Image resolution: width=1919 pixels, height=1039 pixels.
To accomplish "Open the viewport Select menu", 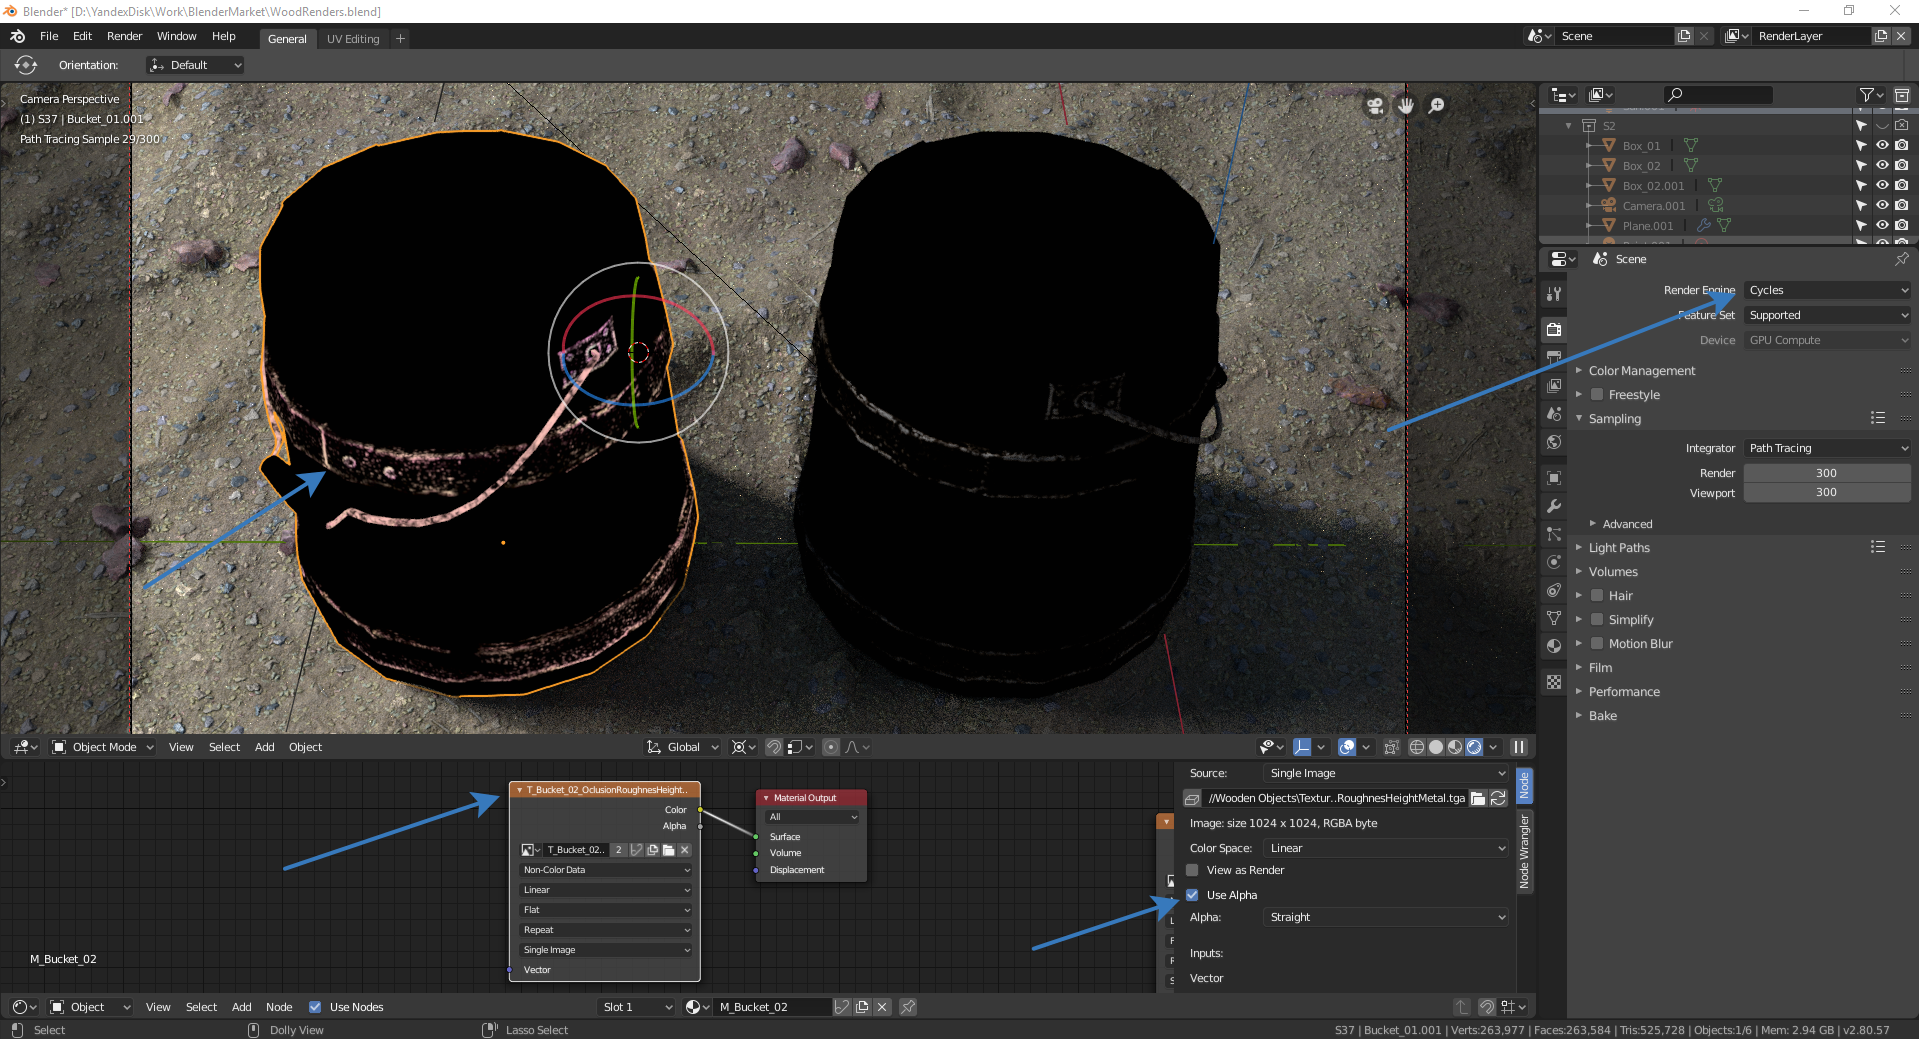I will [x=224, y=747].
